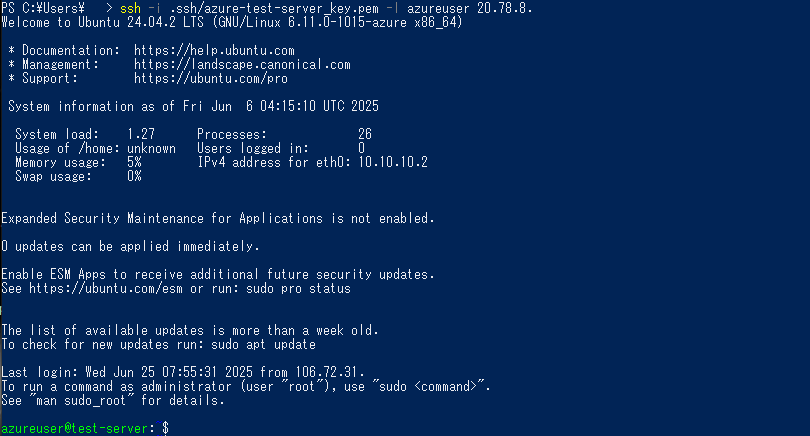810x436 pixels.
Task: Click the Memory usage 5% value
Action: pyautogui.click(x=134, y=162)
